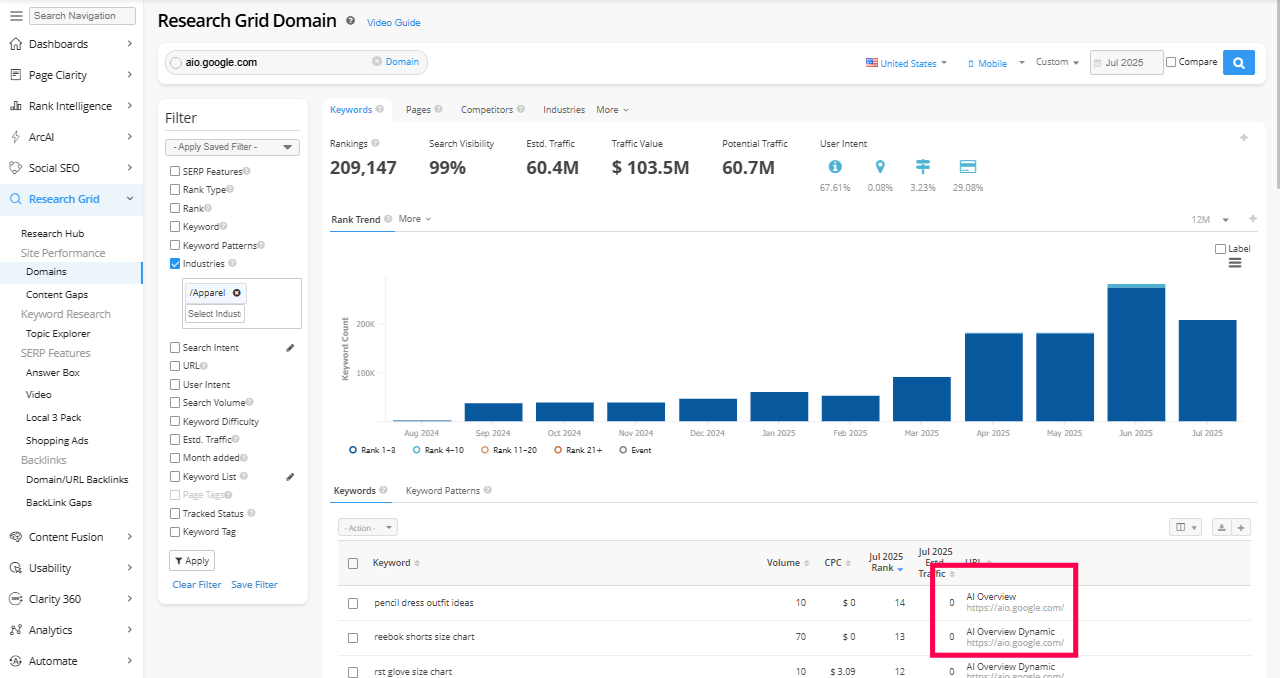The width and height of the screenshot is (1280, 678).
Task: Open the Apply Saved Filter dropdown
Action: point(232,147)
